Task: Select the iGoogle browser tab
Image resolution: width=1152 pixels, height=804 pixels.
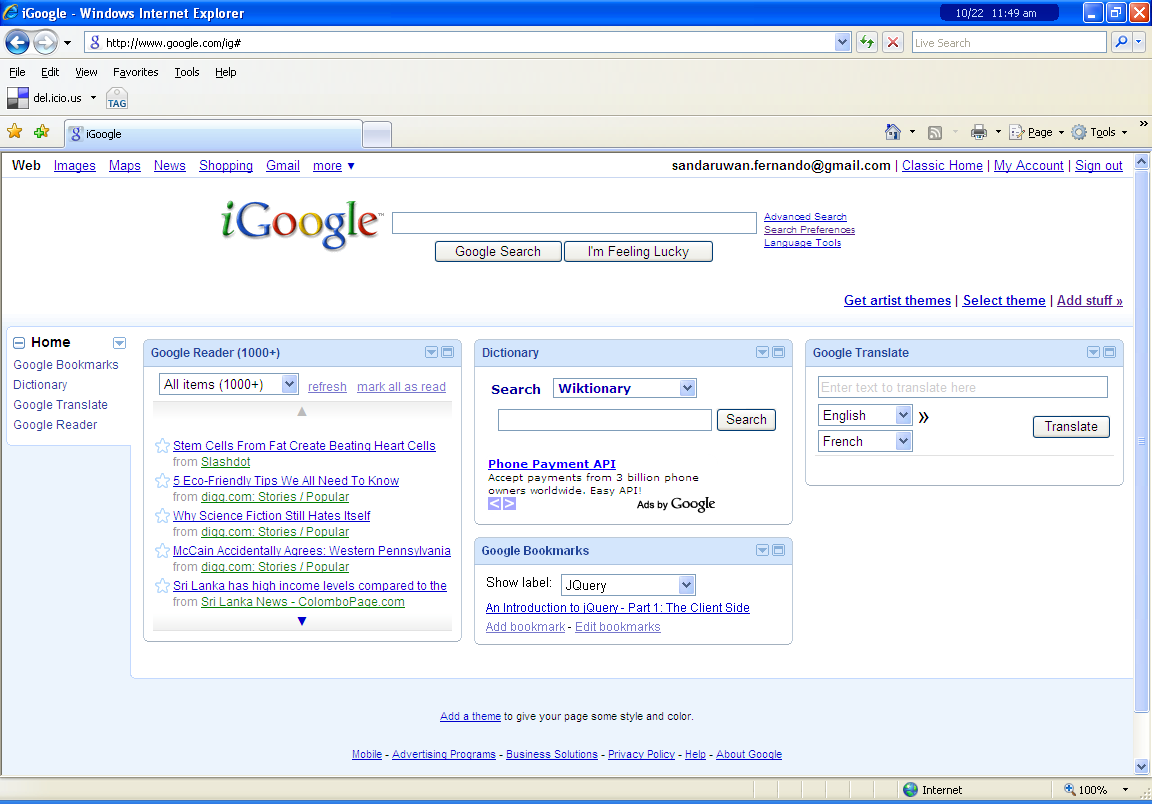Action: (x=214, y=134)
